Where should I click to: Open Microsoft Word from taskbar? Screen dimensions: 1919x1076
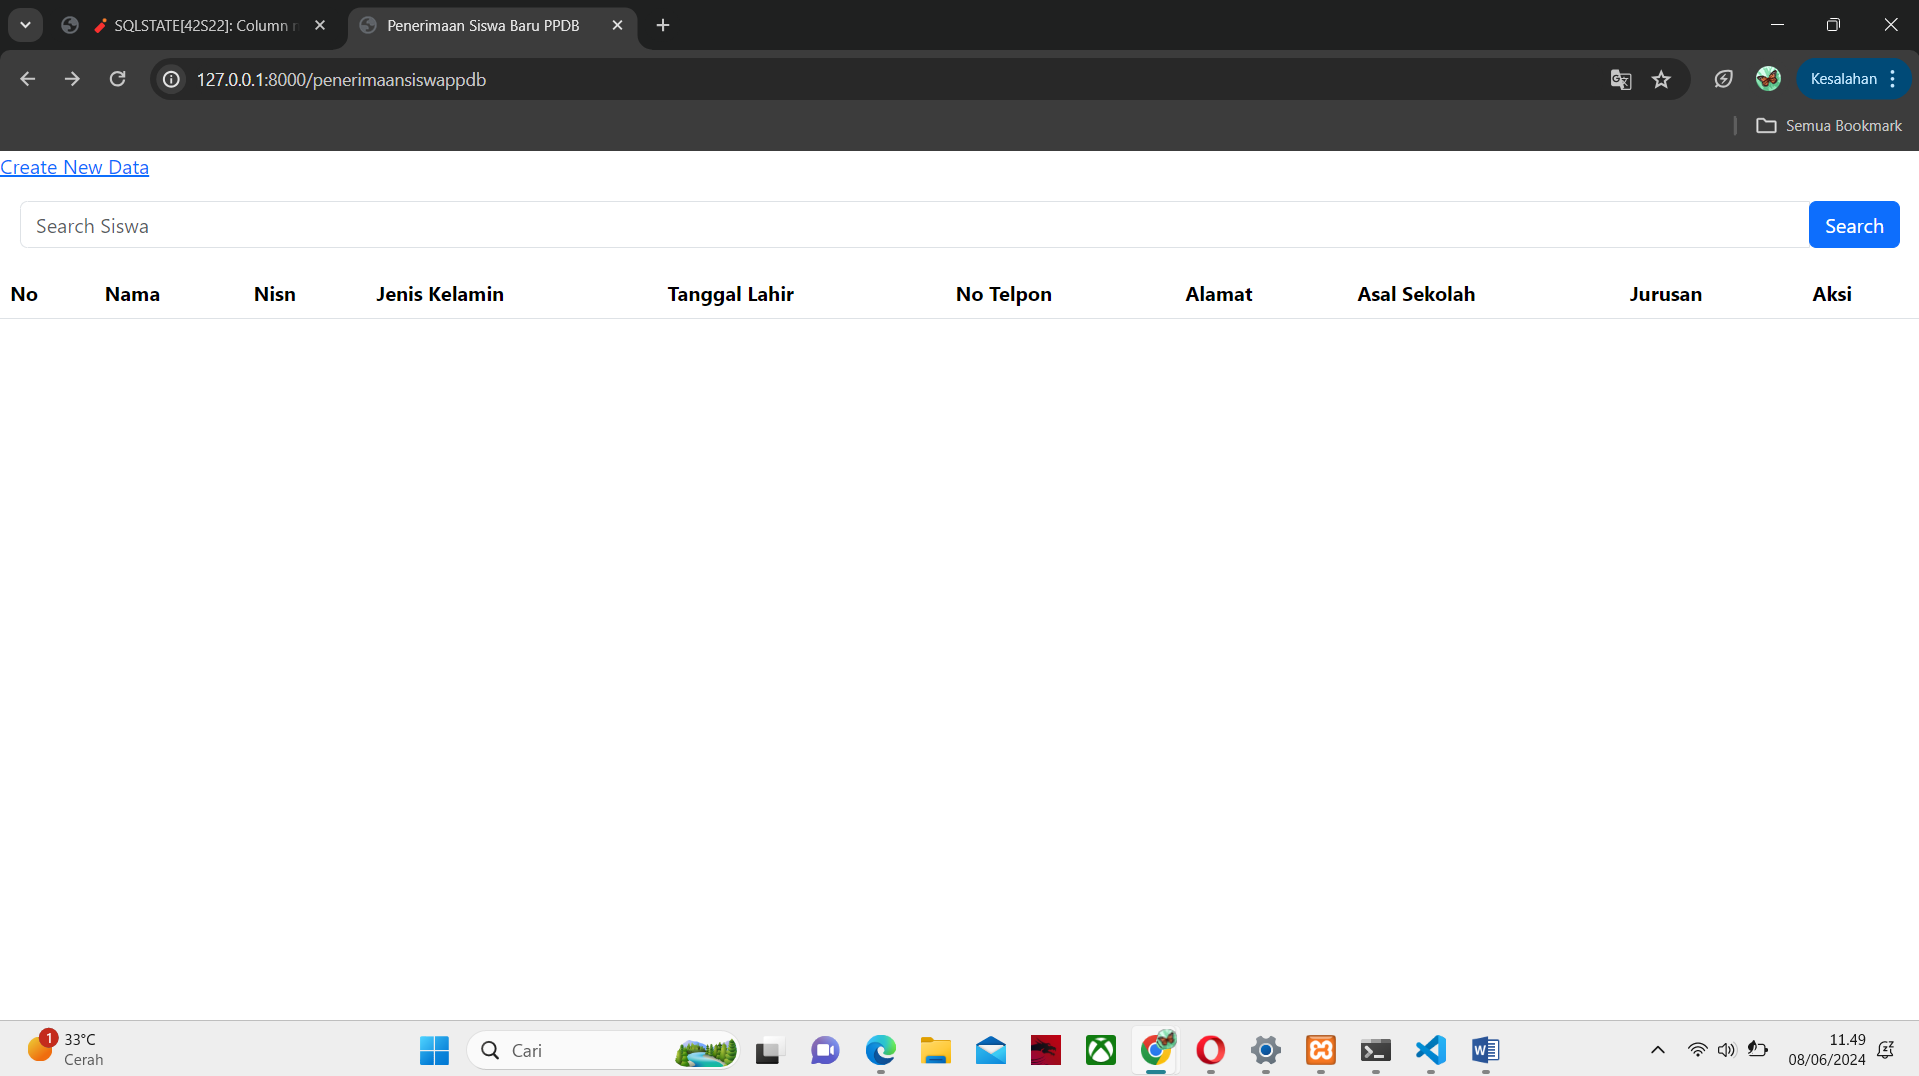click(x=1485, y=1050)
